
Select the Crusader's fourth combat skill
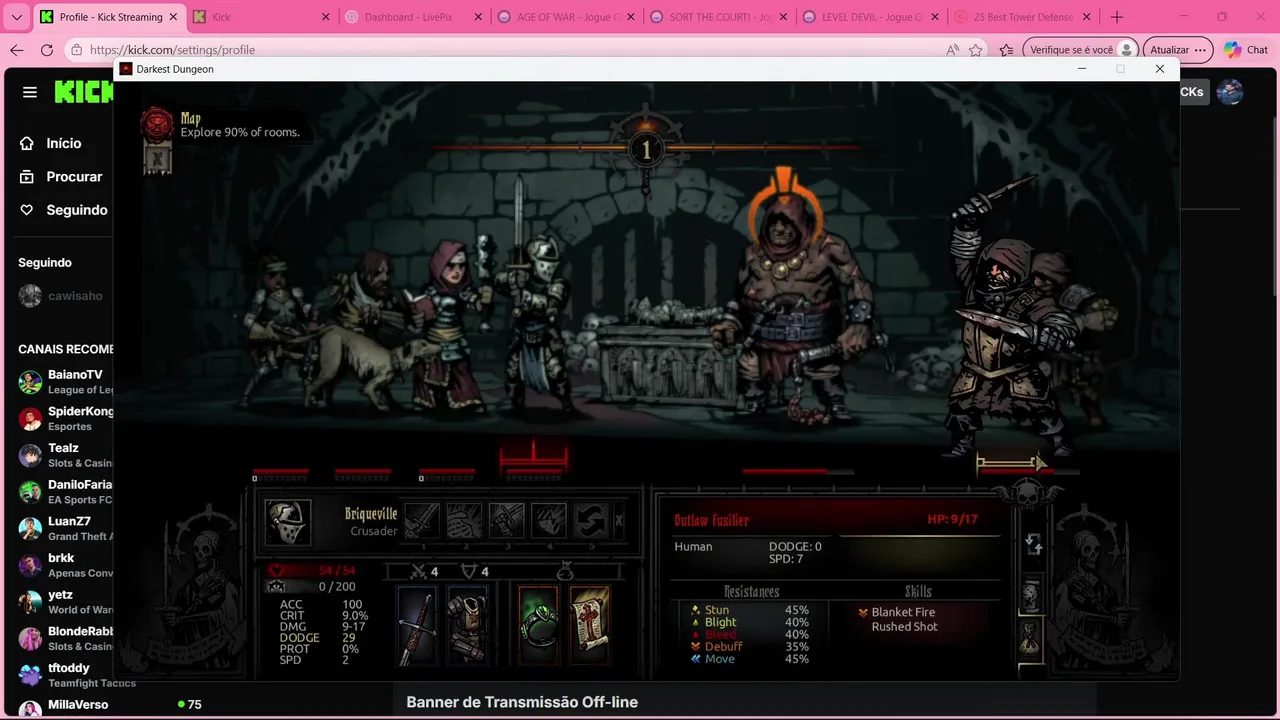click(548, 520)
